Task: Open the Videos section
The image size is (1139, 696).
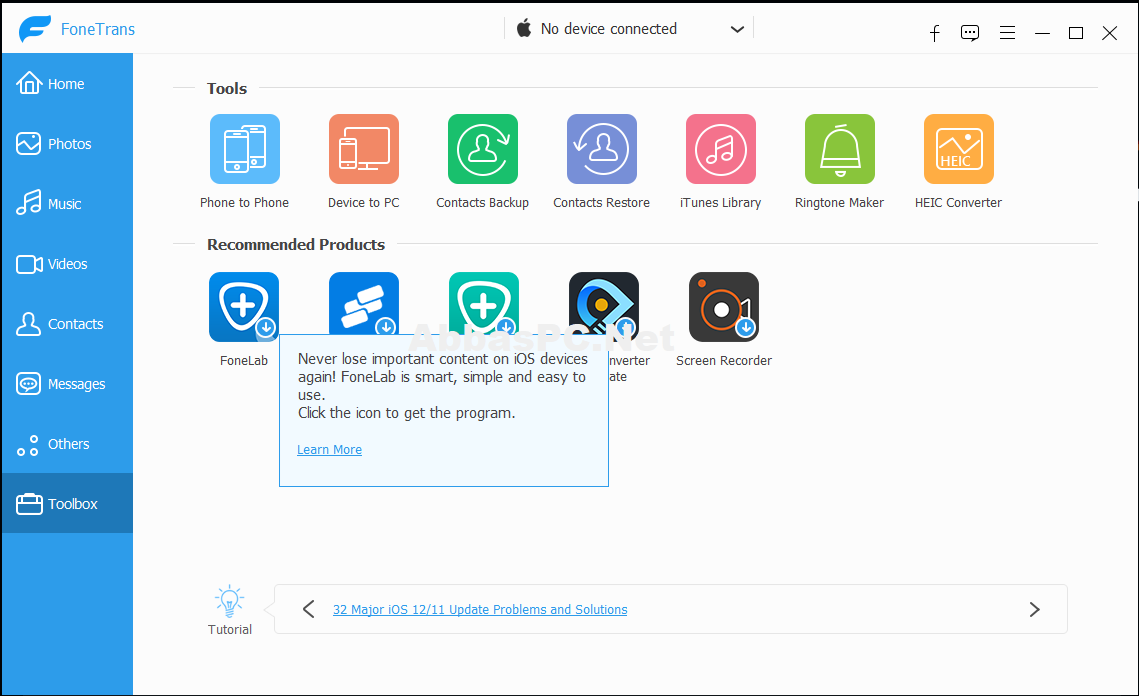Action: 67,264
